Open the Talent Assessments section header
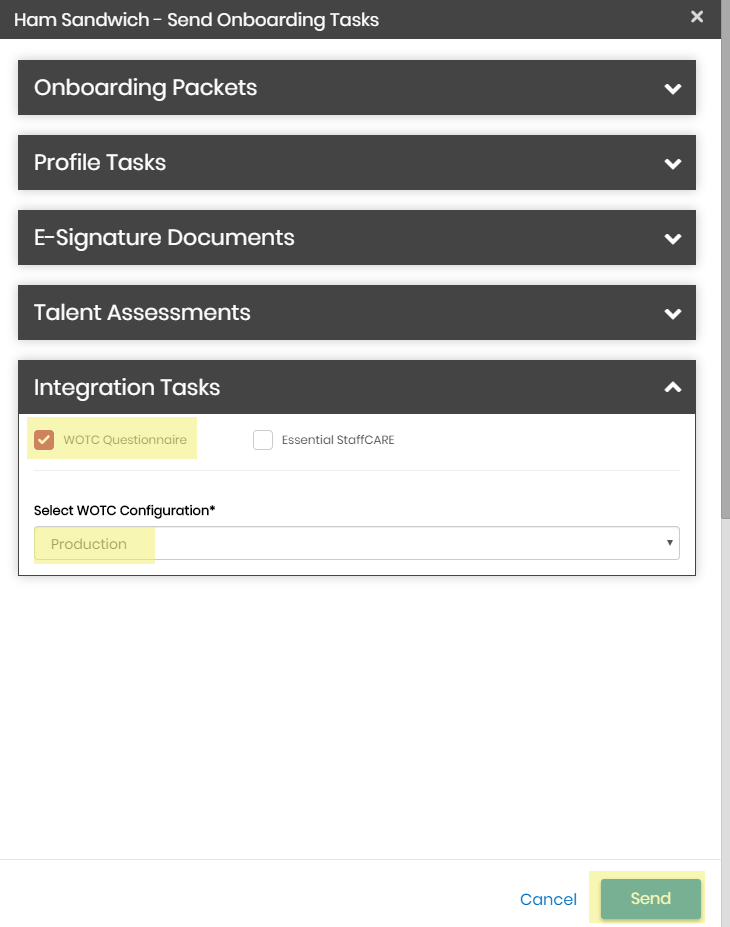The image size is (730, 927). [356, 313]
